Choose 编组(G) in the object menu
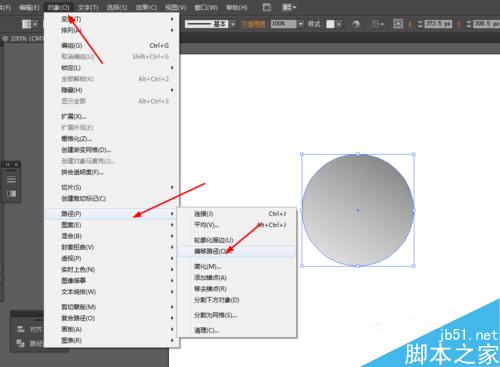The width and height of the screenshot is (500, 367). click(112, 45)
